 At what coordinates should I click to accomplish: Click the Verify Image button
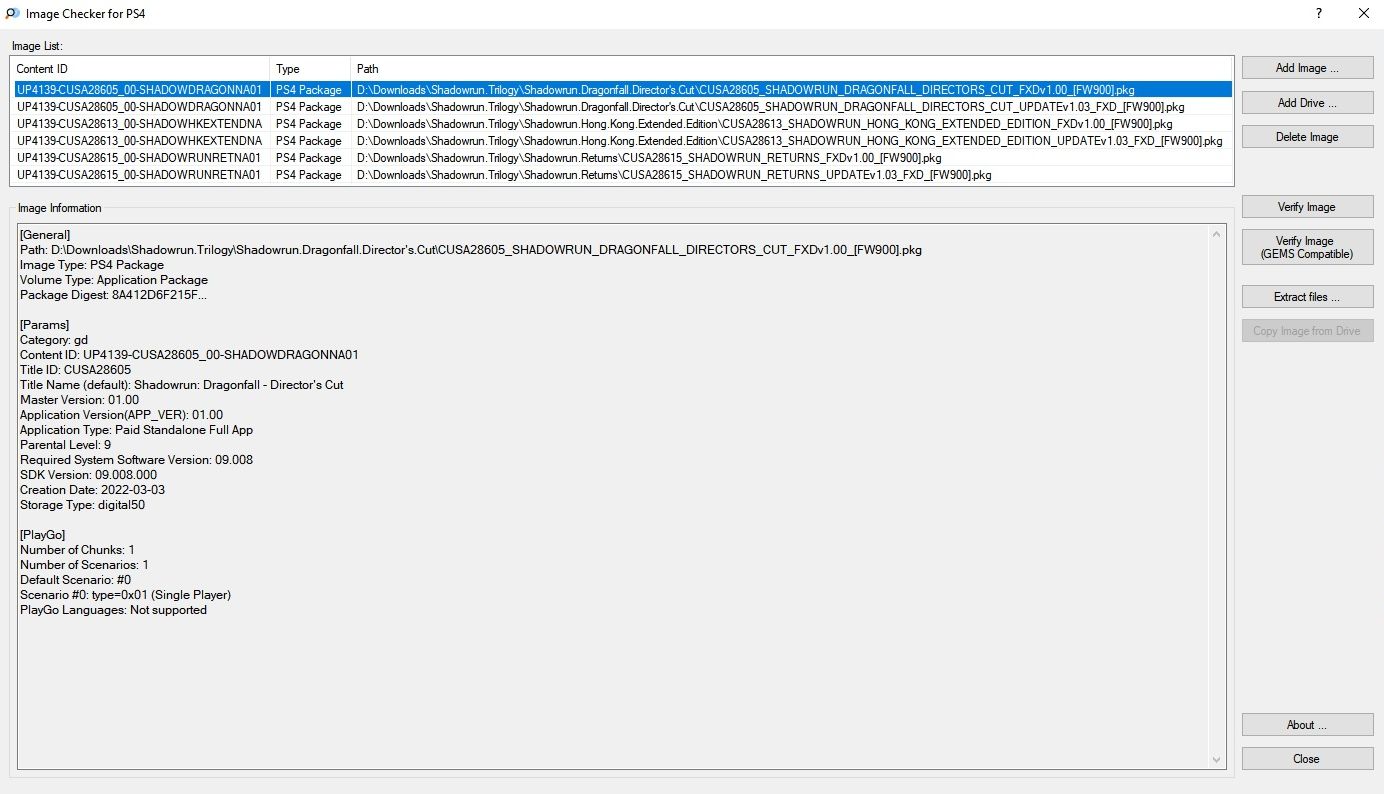(x=1307, y=207)
